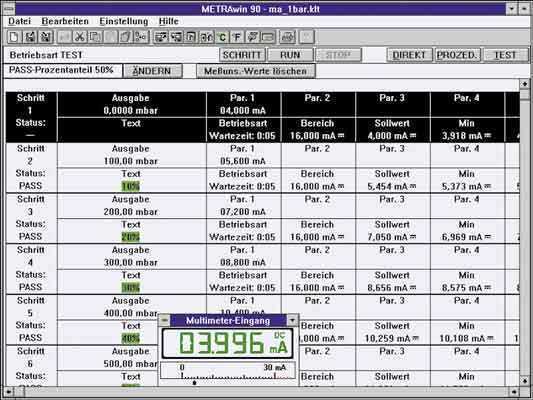Select the F Fahrenheit unit icon

(237, 37)
